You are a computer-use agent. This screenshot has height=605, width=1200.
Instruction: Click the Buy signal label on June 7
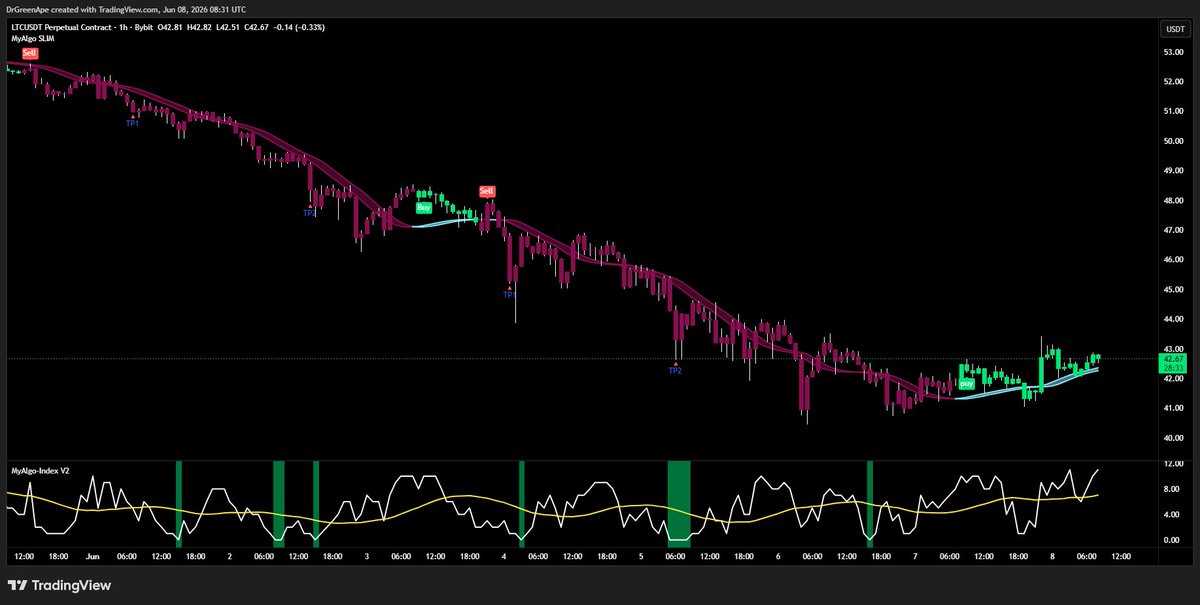[x=966, y=383]
